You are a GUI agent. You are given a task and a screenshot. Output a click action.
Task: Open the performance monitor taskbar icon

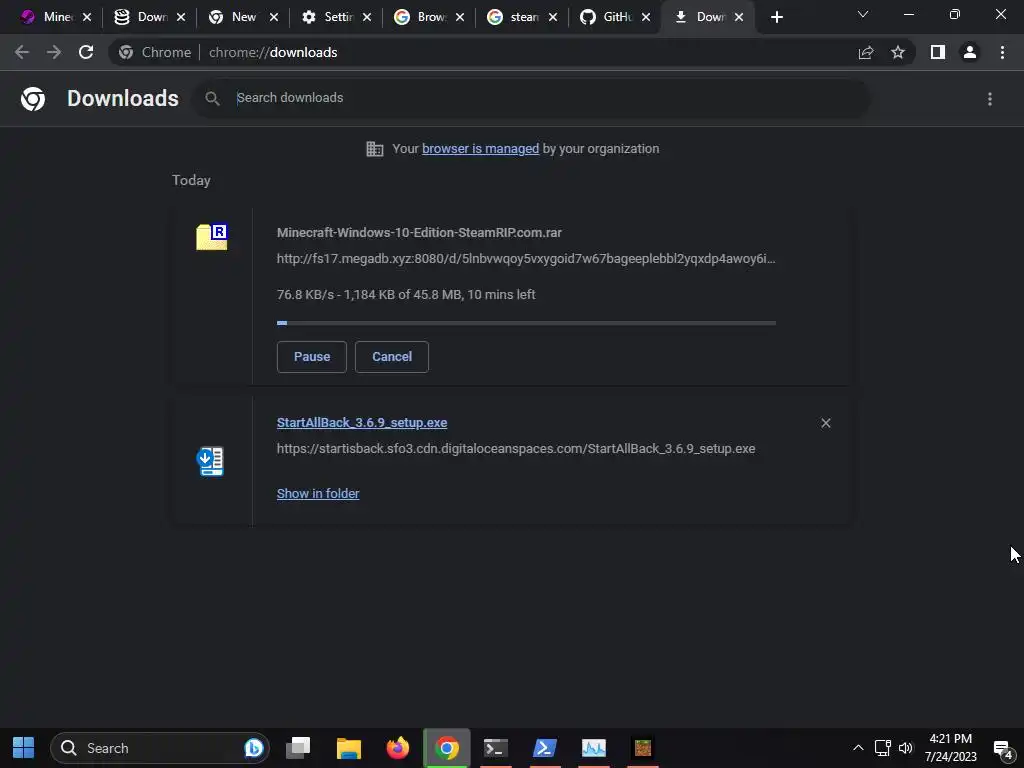point(594,748)
